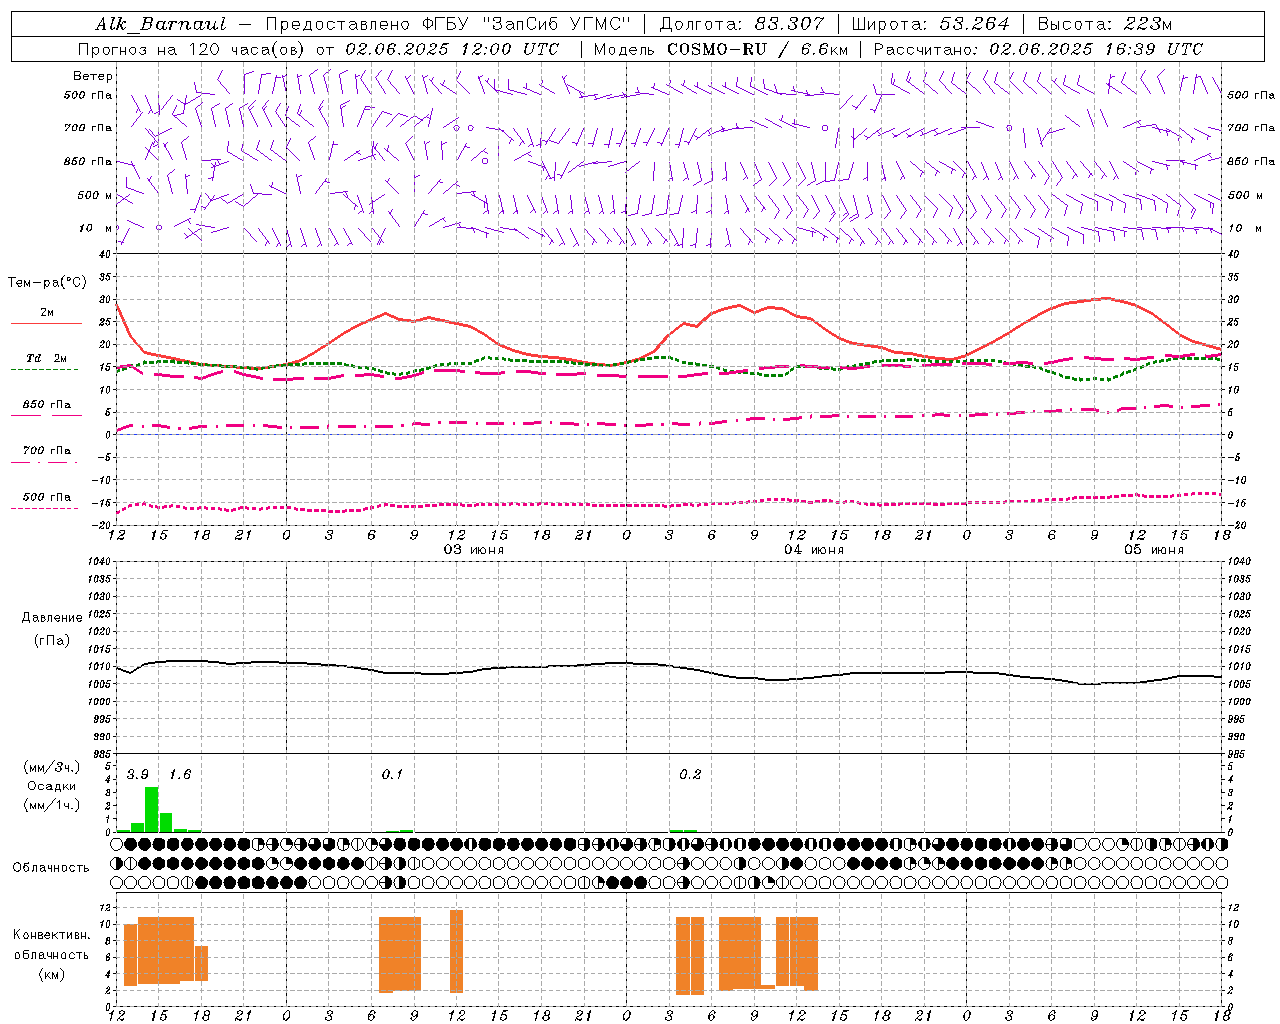1280x1024 pixels.
Task: Select the '2м' red line legend entry
Action: [47, 312]
